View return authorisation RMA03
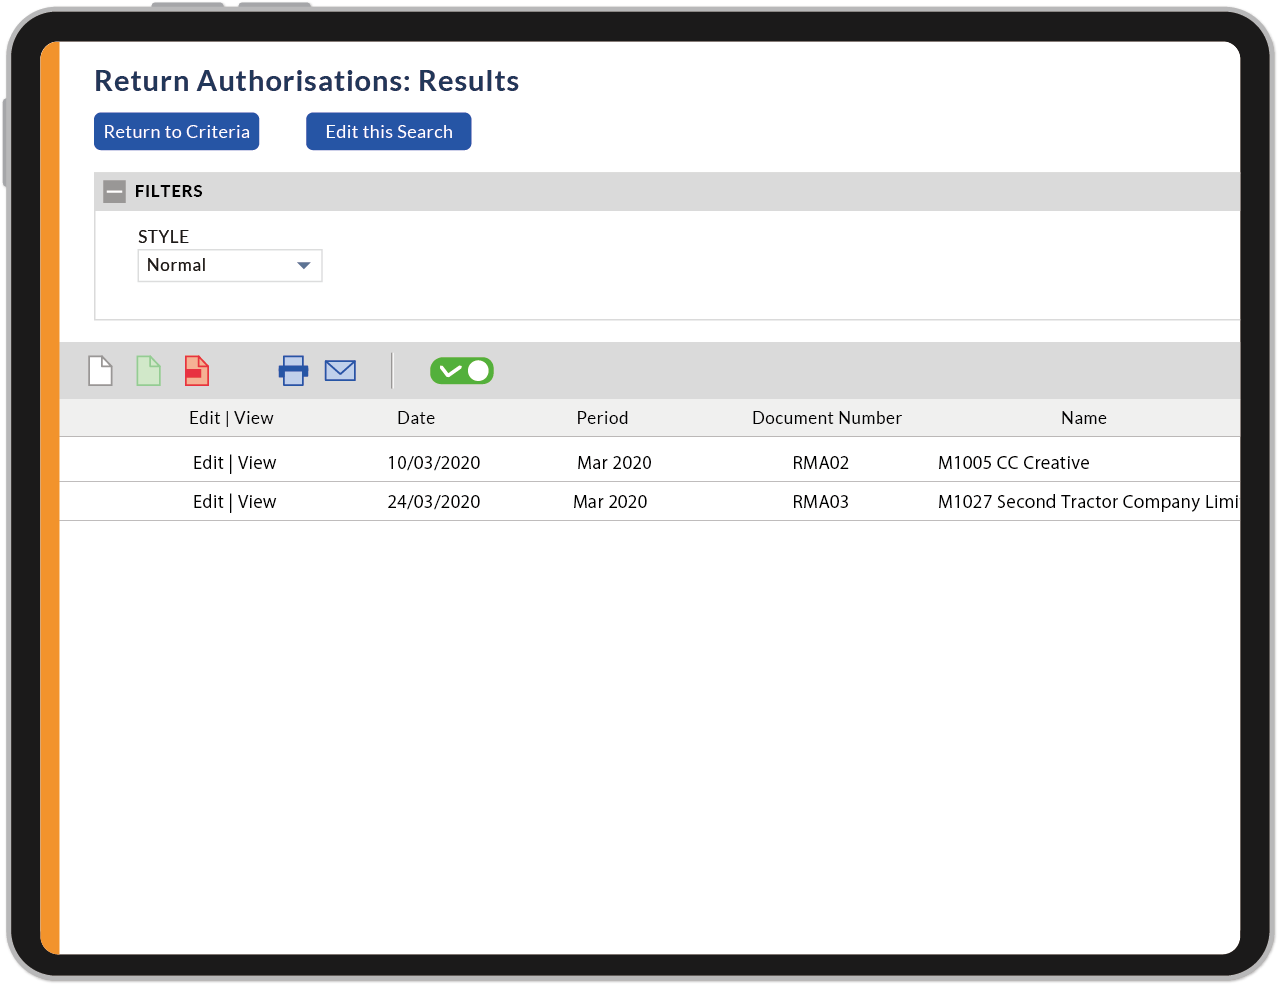Image resolution: width=1280 pixels, height=986 pixels. point(258,501)
